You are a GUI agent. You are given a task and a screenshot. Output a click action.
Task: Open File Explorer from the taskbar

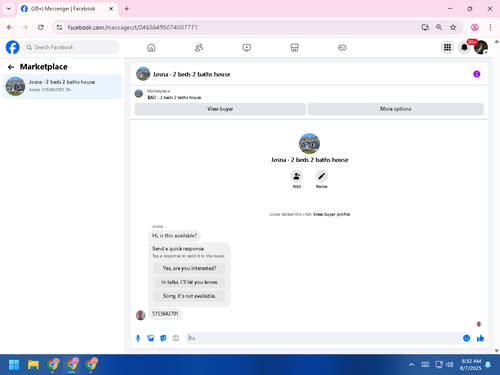[x=33, y=365]
